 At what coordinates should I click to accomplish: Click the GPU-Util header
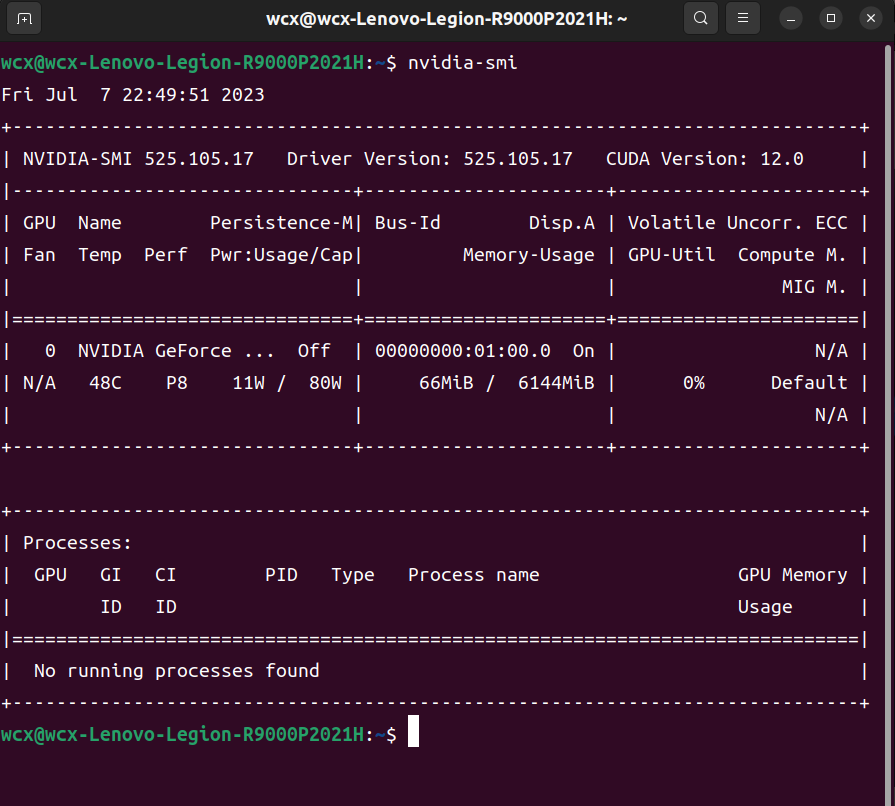point(671,255)
